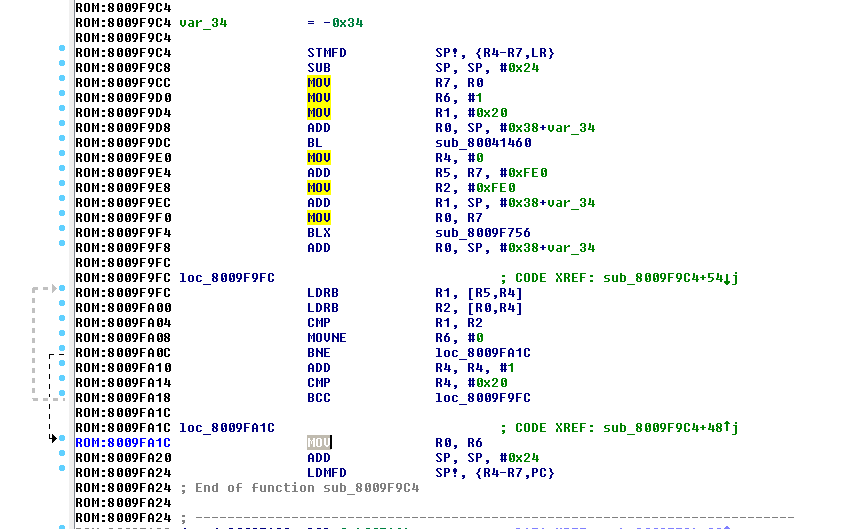Click operand 'R6, #0' of MOVNE
The width and height of the screenshot is (847, 529).
click(459, 338)
